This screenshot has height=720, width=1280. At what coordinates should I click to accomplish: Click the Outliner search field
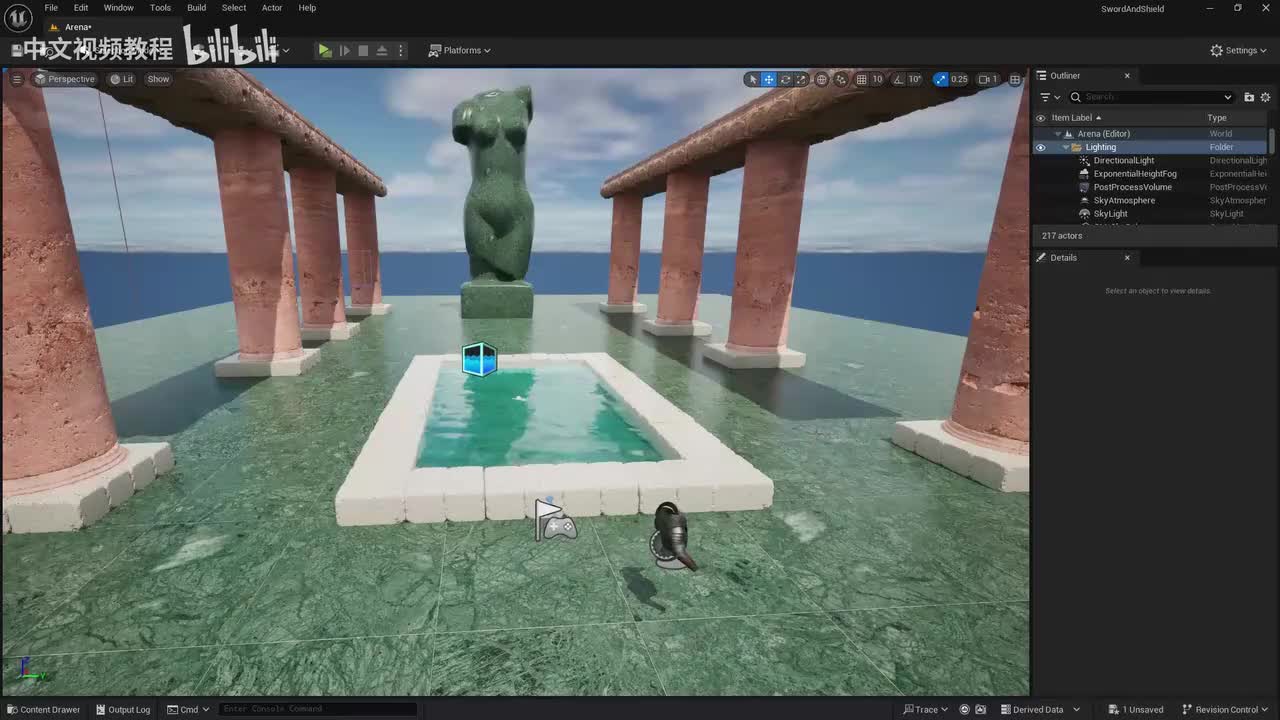[x=1152, y=97]
